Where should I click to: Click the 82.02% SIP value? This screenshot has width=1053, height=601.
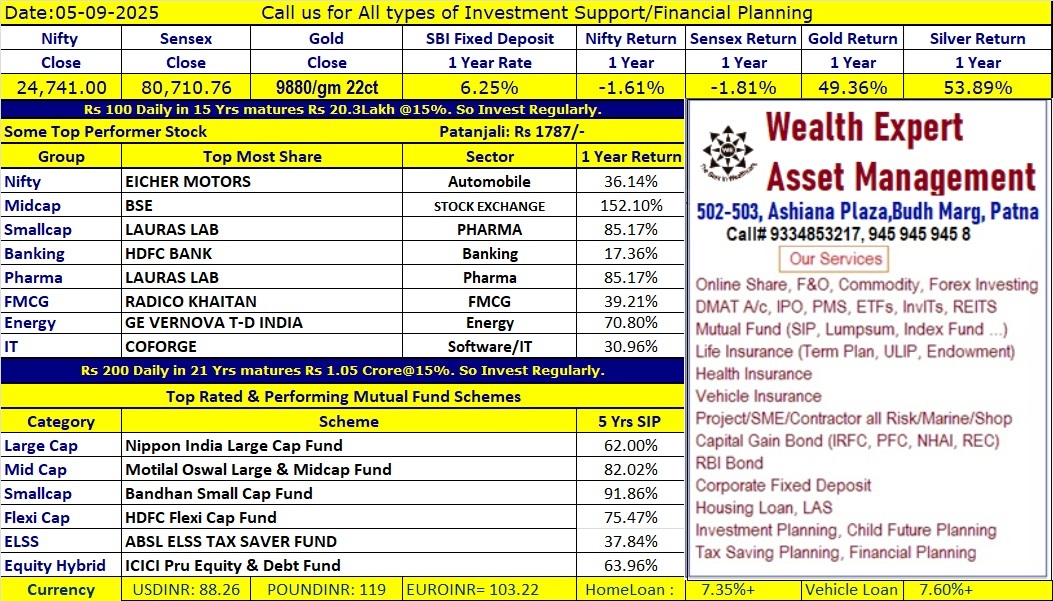(x=631, y=469)
